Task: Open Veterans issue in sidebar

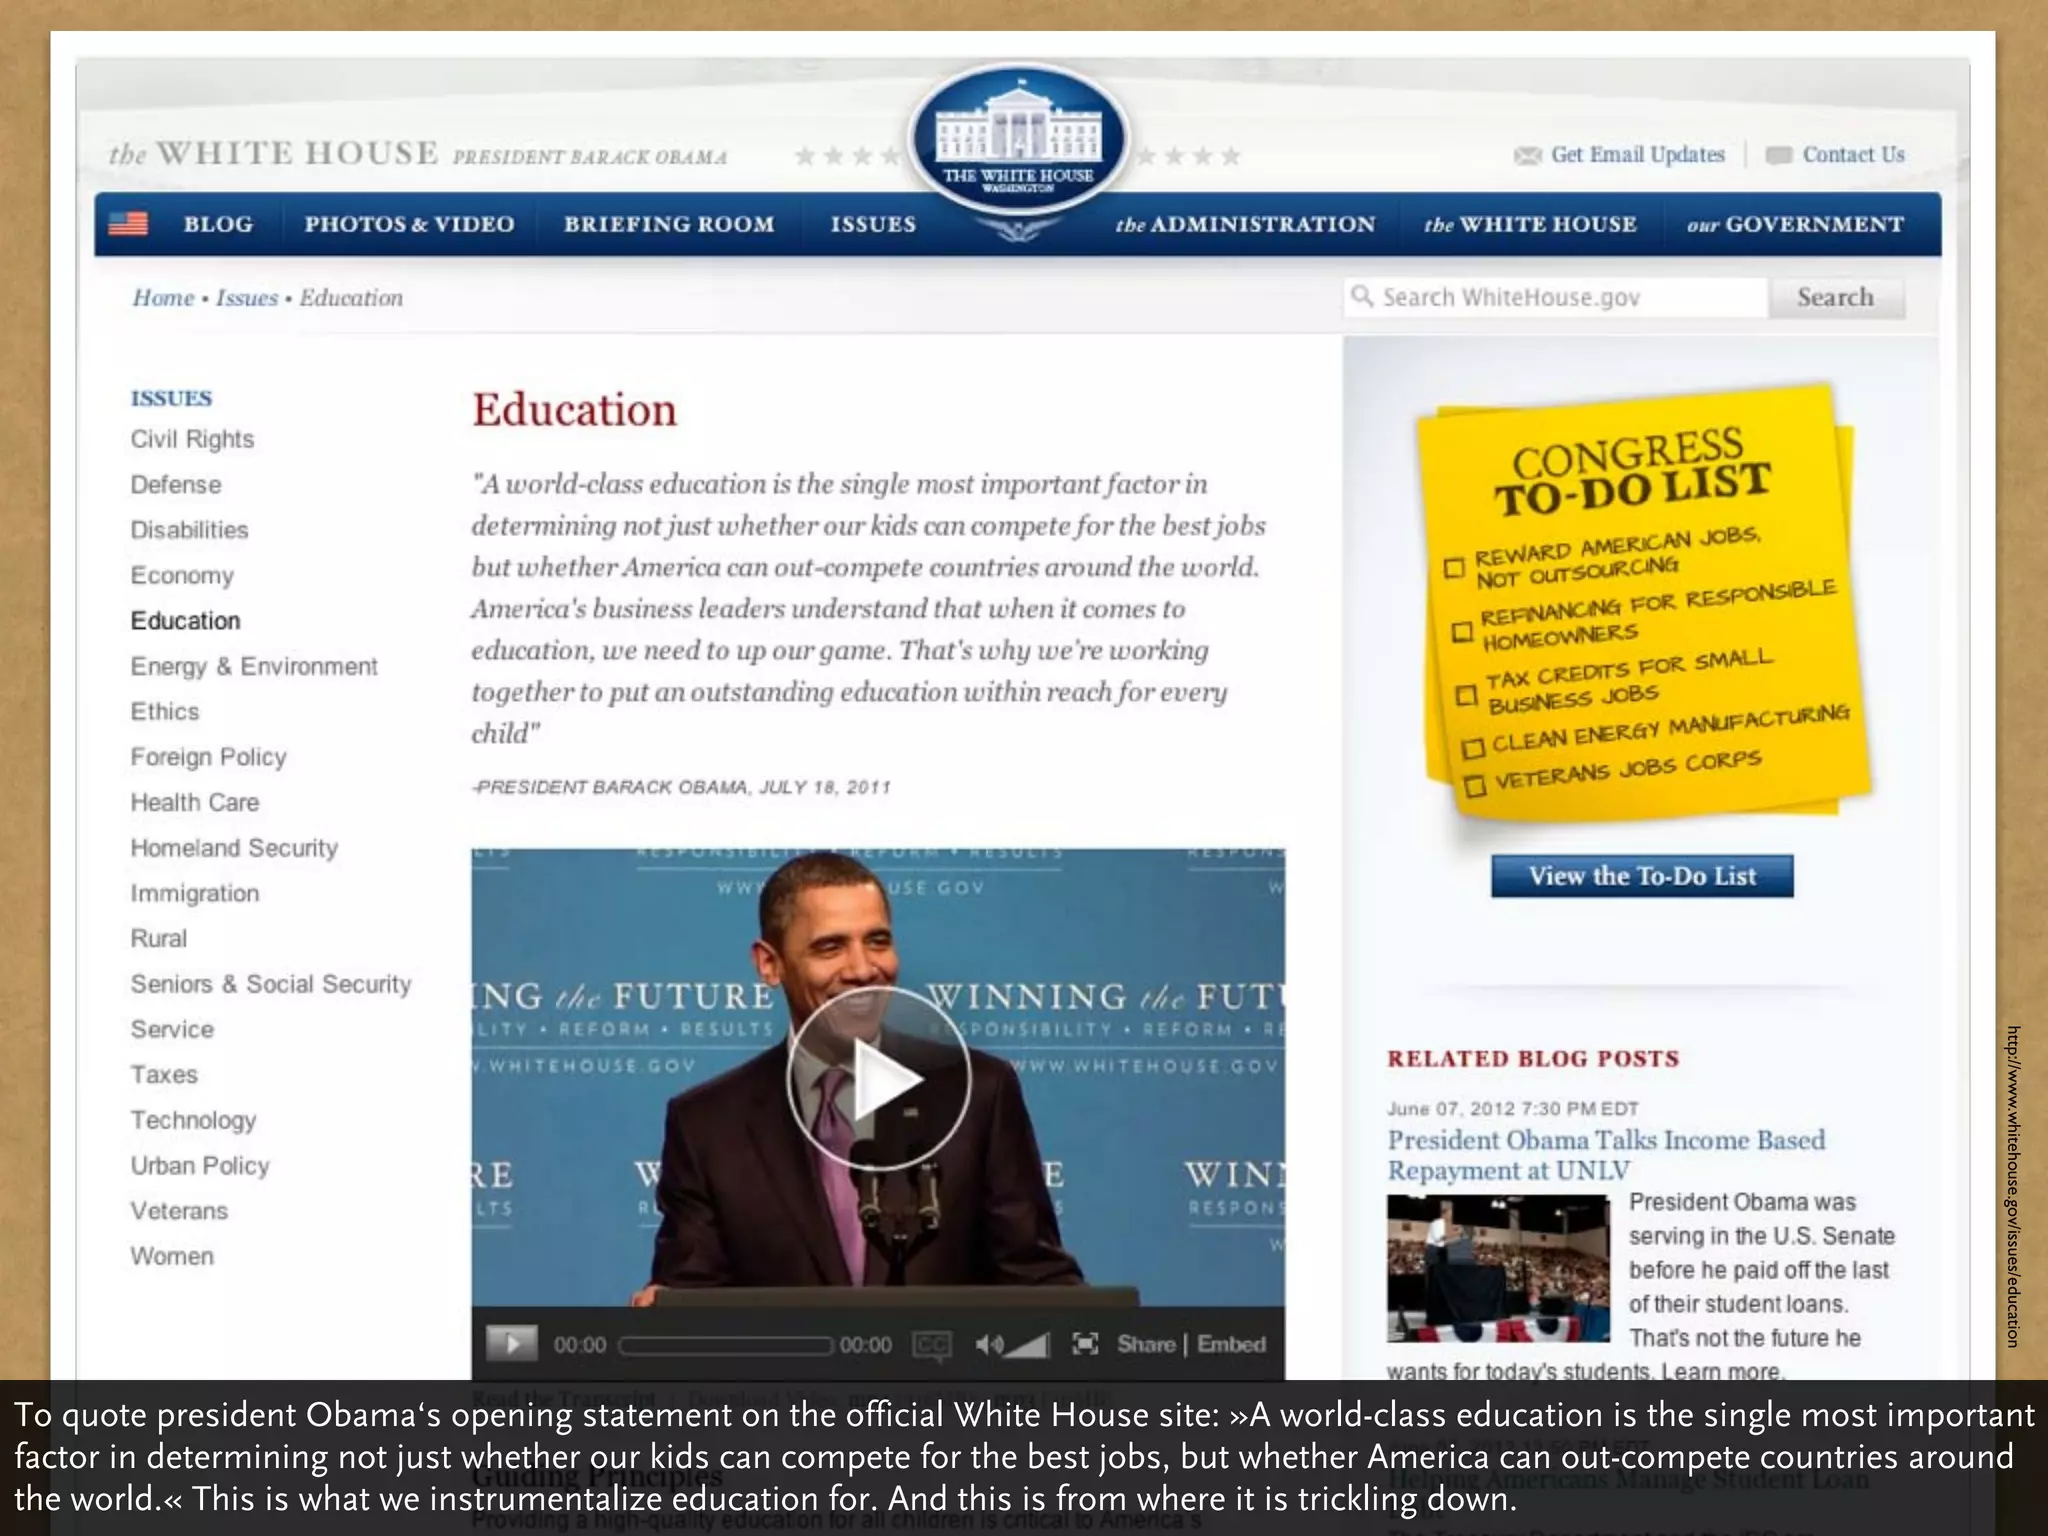Action: pyautogui.click(x=179, y=1211)
